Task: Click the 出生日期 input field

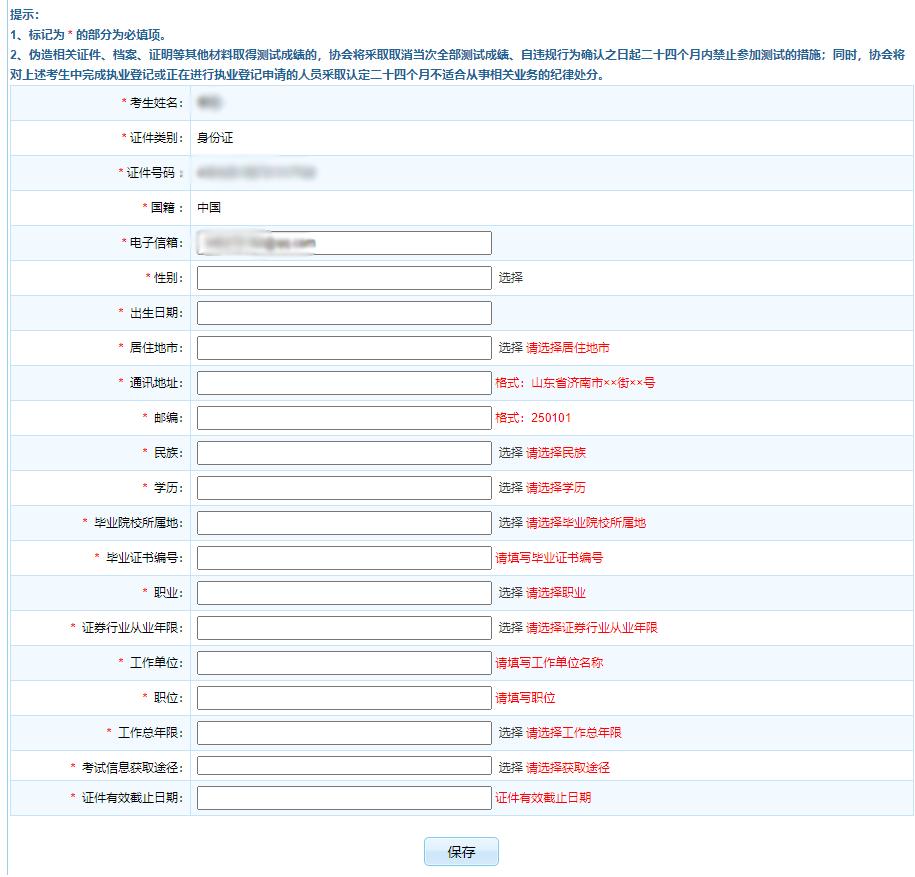Action: 345,312
